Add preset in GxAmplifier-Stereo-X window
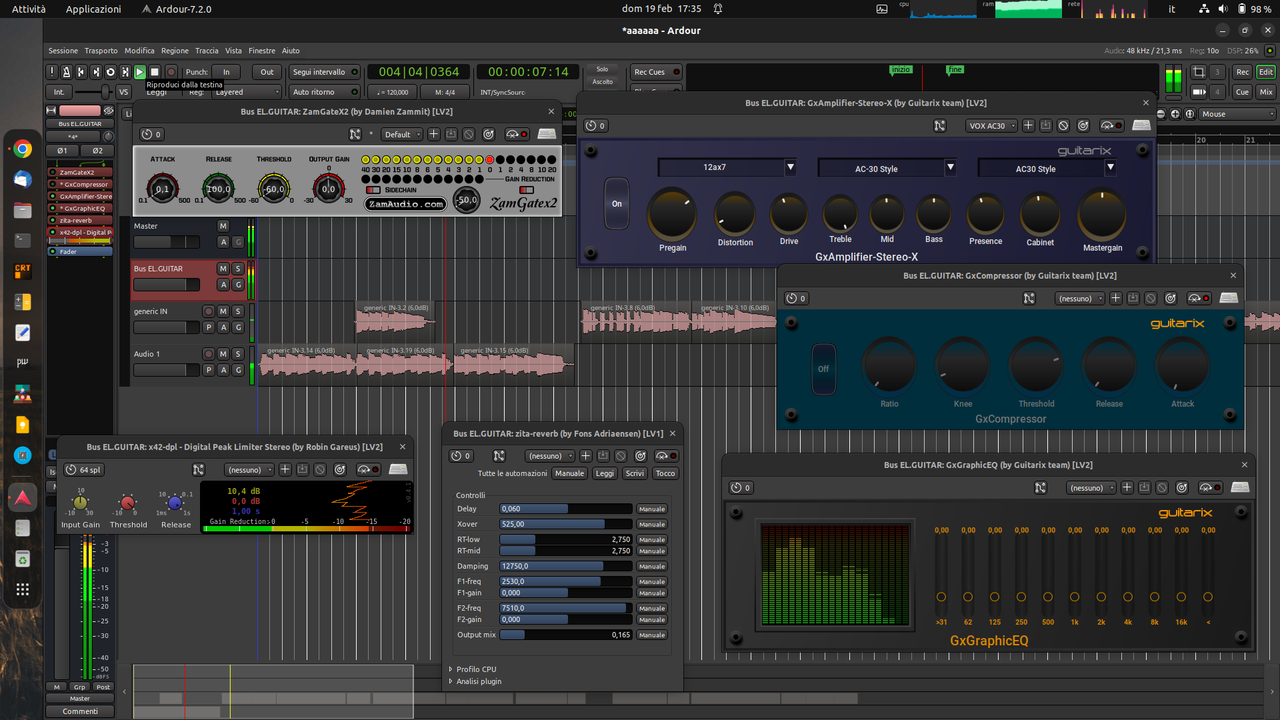Image resolution: width=1280 pixels, height=720 pixels. 1027,126
